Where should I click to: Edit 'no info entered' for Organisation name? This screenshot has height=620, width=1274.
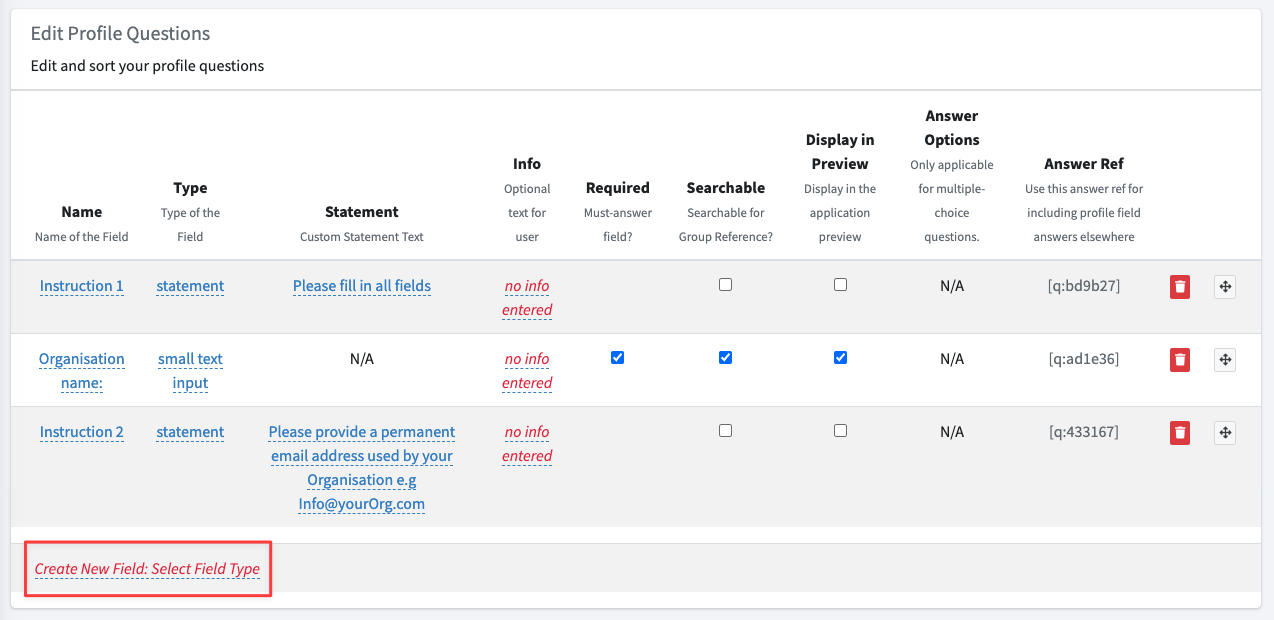click(527, 371)
